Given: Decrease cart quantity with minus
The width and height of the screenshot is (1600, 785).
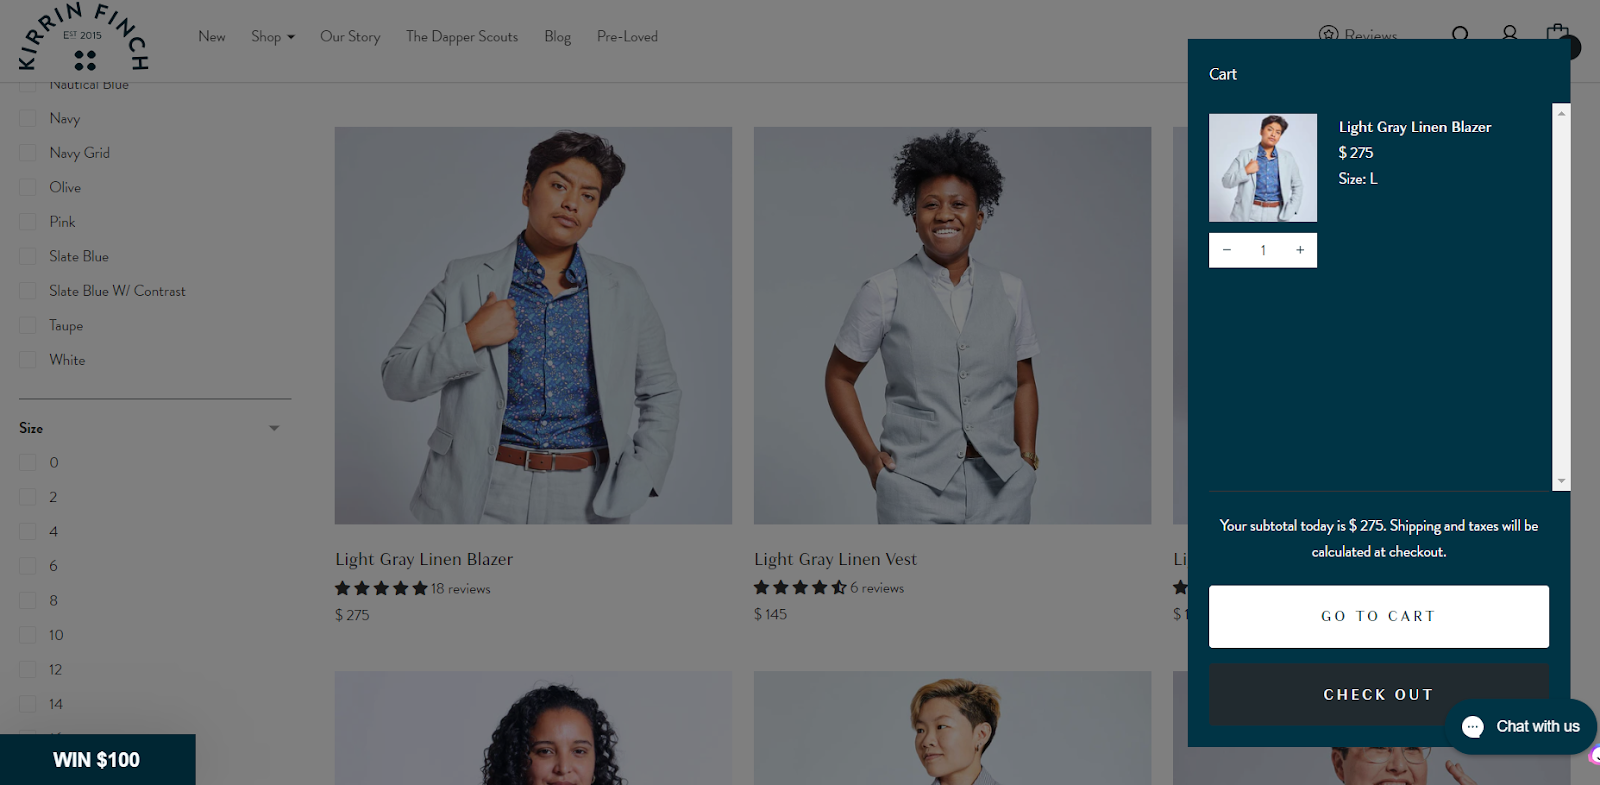Looking at the screenshot, I should [1227, 250].
